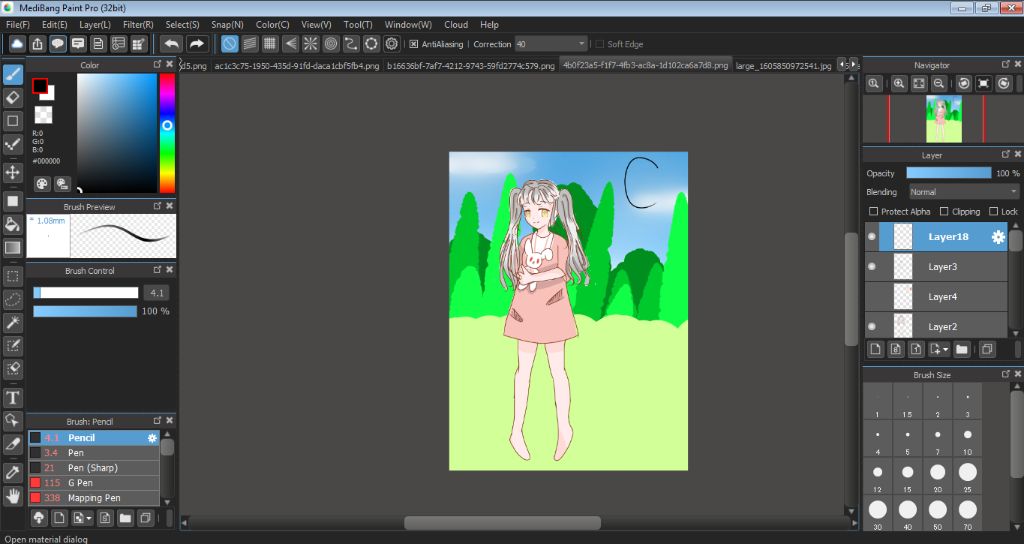This screenshot has width=1024, height=544.
Task: Click the Undo arrow in toolbar
Action: click(x=171, y=44)
